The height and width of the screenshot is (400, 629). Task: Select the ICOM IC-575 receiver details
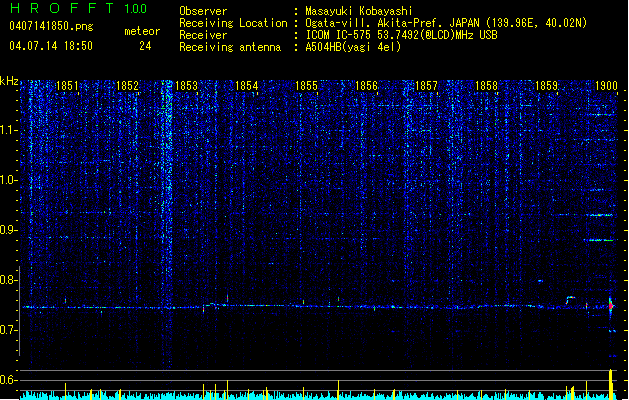pyautogui.click(x=401, y=35)
